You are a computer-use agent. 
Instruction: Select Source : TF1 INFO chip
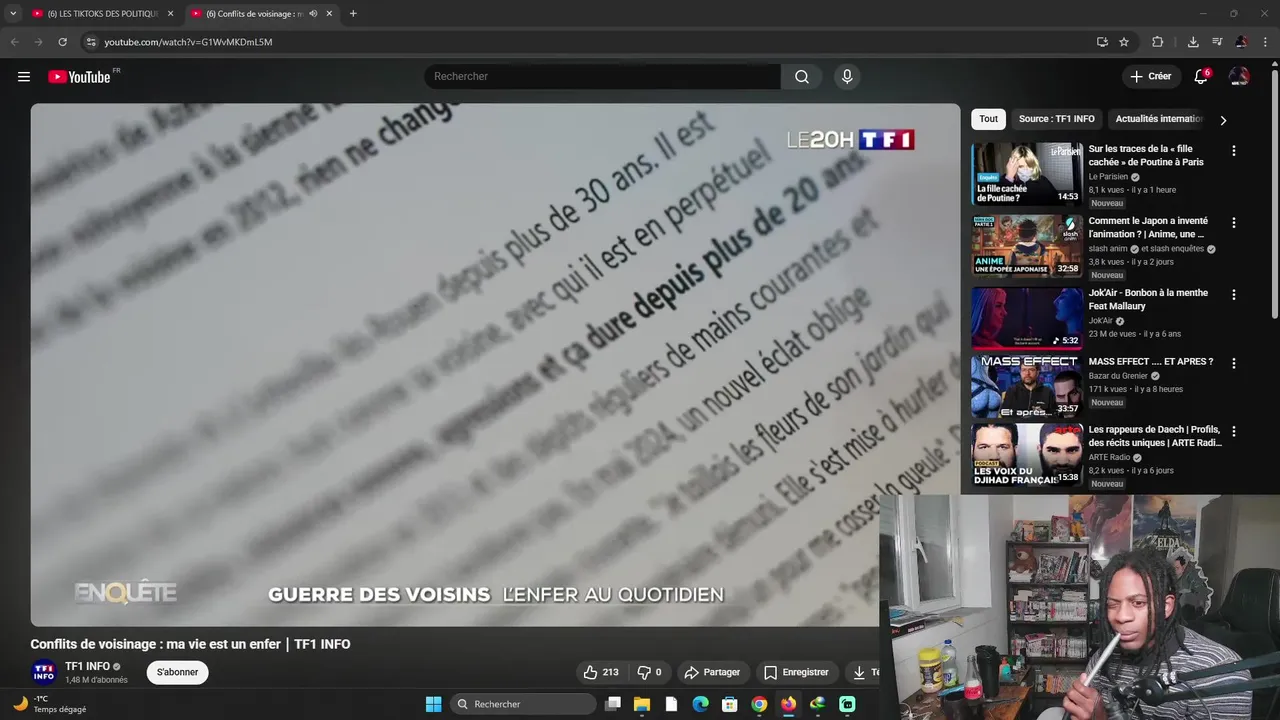pyautogui.click(x=1056, y=119)
